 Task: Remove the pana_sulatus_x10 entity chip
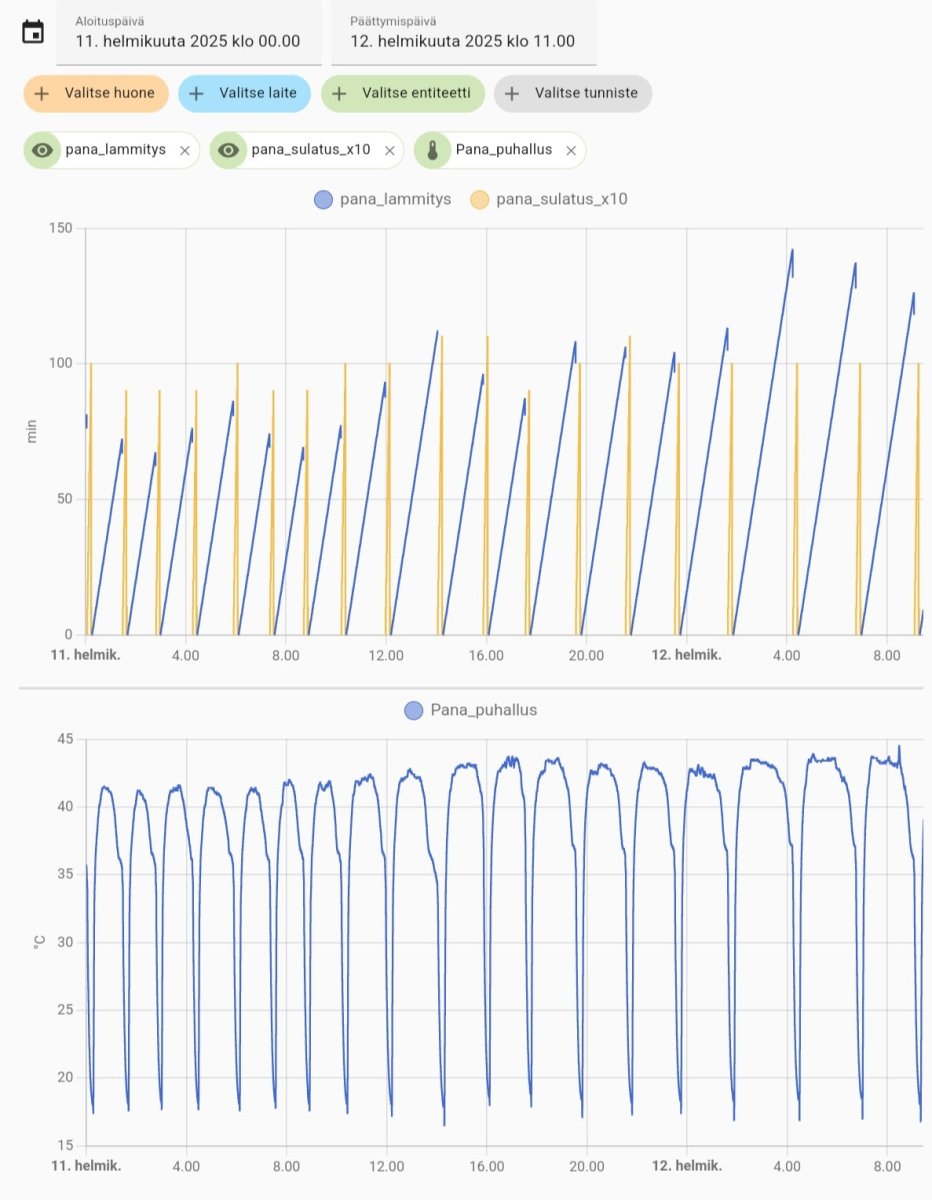tap(389, 150)
